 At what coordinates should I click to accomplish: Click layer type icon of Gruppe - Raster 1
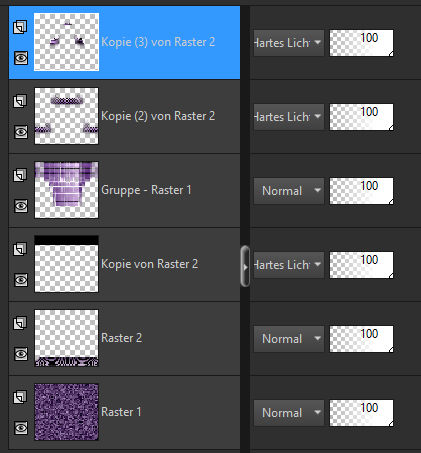tap(20, 175)
